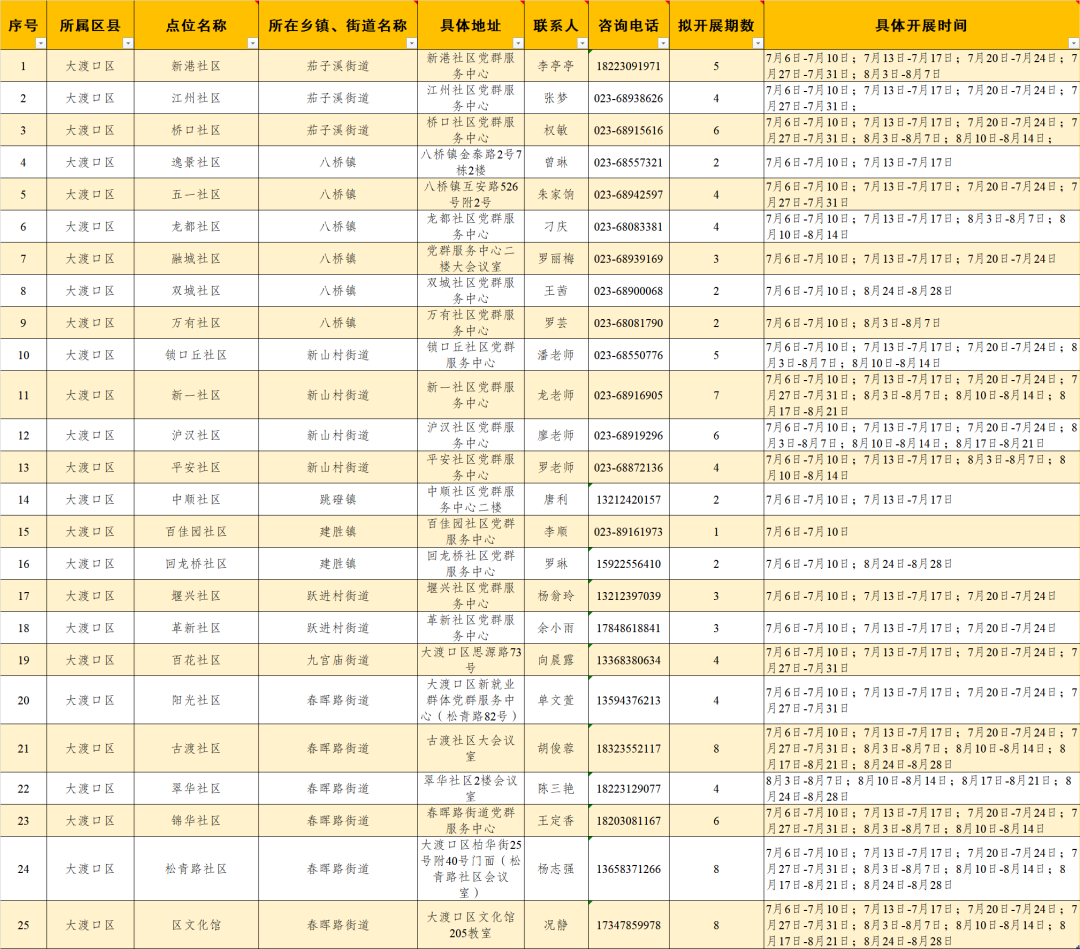Click contact name 潘老师
The width and height of the screenshot is (1080, 949).
(556, 355)
